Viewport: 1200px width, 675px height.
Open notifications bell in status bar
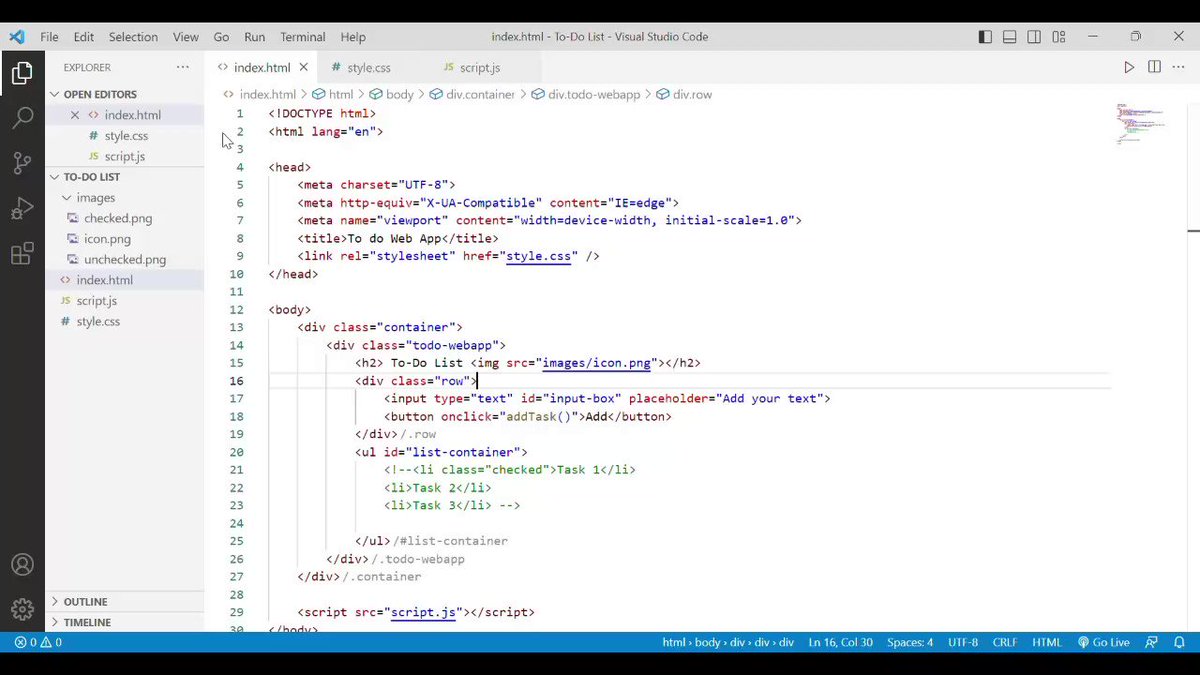[x=1180, y=642]
